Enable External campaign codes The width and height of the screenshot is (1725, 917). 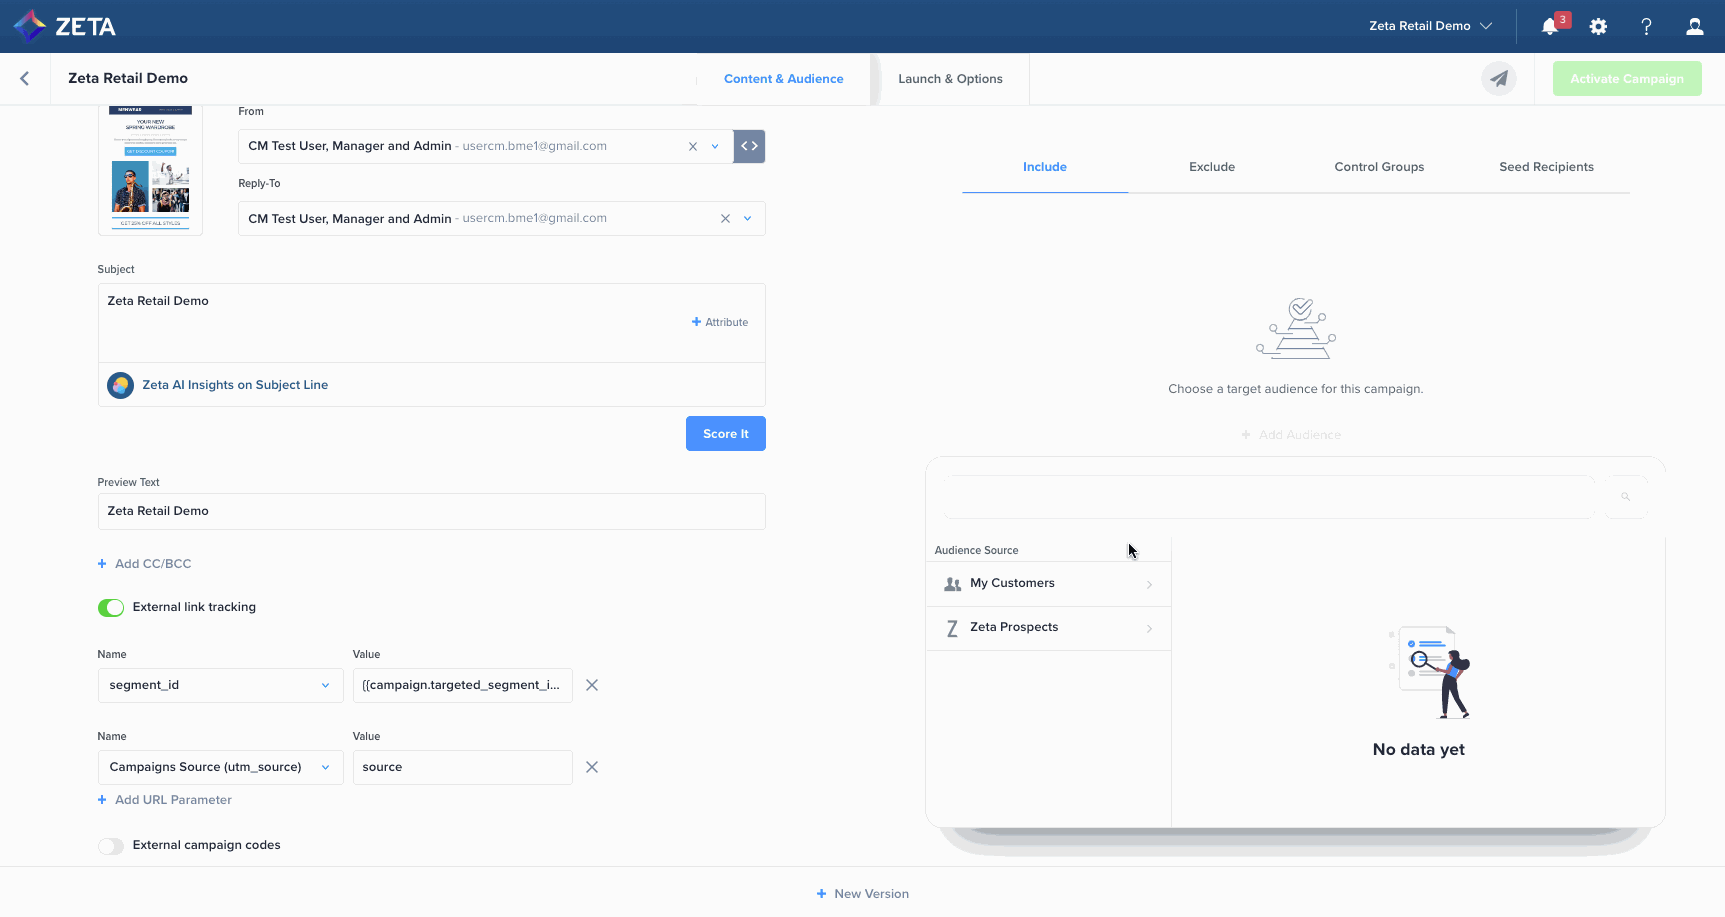(111, 846)
